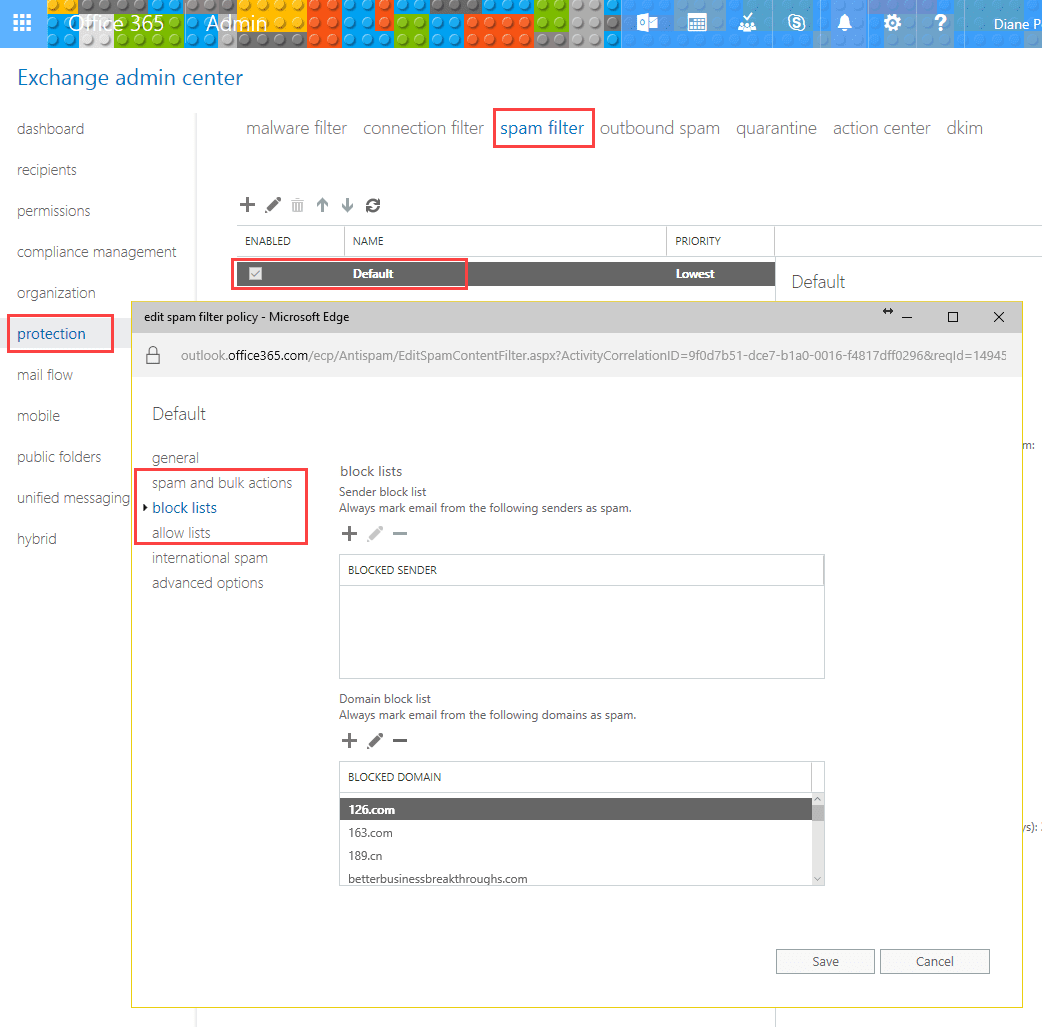Toggle the Default policy enabled checkbox

tap(255, 273)
